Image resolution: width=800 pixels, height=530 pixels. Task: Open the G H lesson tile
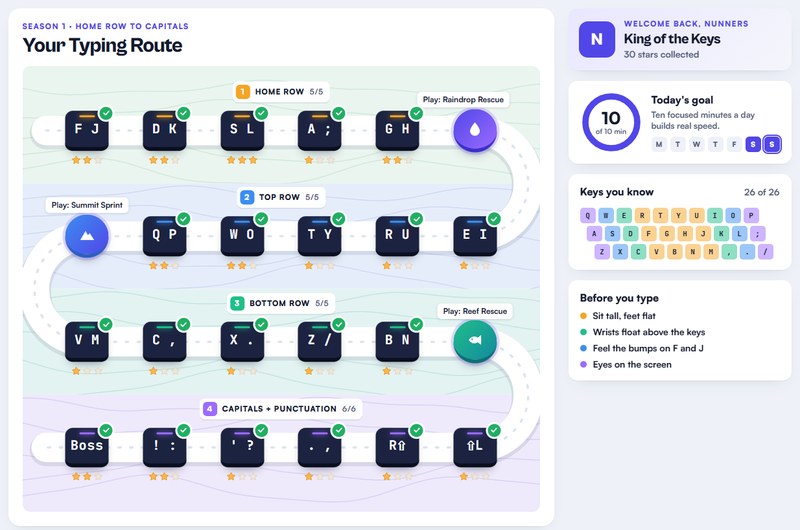coord(397,130)
